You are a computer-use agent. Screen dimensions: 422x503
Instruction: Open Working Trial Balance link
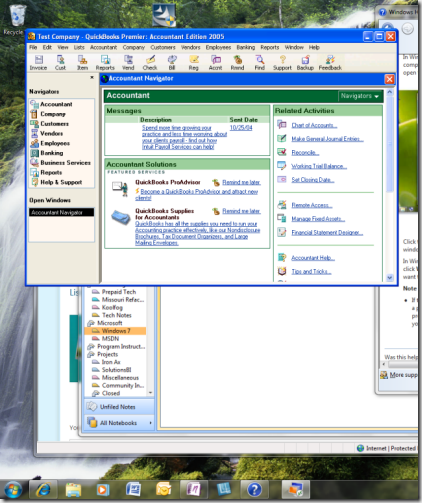pos(319,166)
